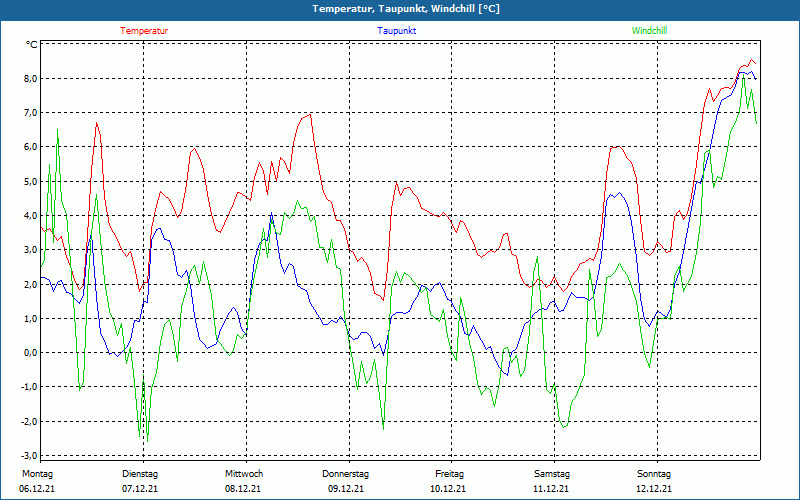Click the -1,0 y-axis value

coord(28,387)
